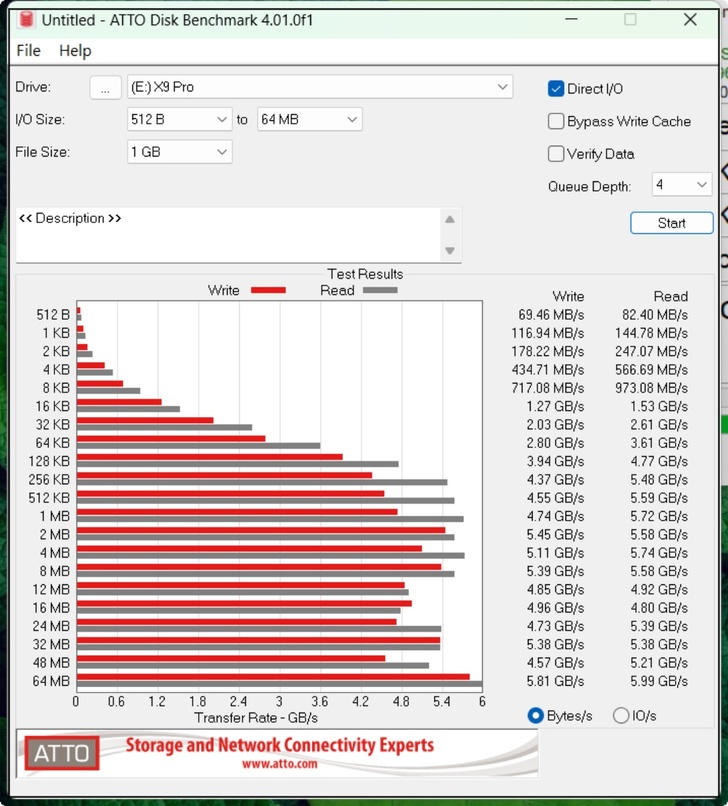The image size is (728, 806).
Task: Uncheck the Direct I/O checkbox
Action: (x=556, y=89)
